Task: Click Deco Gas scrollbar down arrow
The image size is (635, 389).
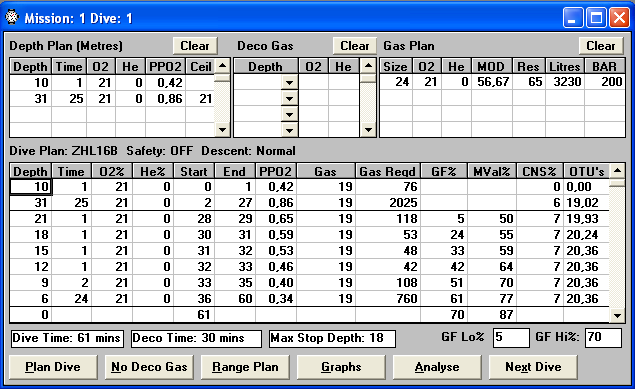Action: [368, 130]
